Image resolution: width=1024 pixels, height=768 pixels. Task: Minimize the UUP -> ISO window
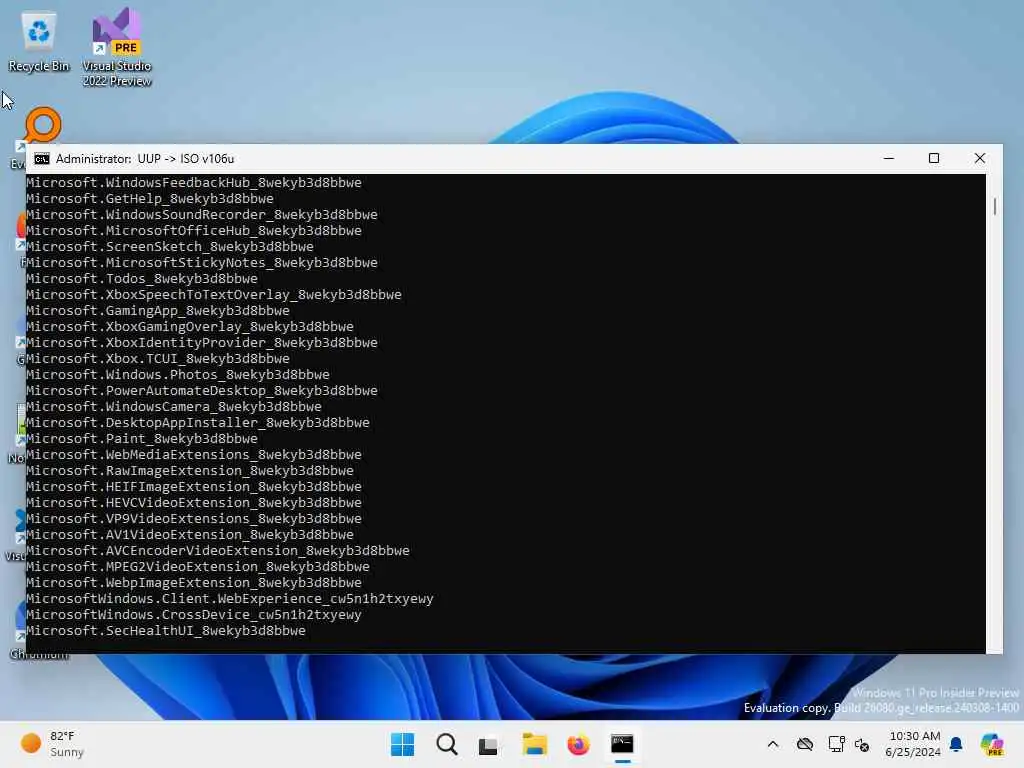coord(889,159)
